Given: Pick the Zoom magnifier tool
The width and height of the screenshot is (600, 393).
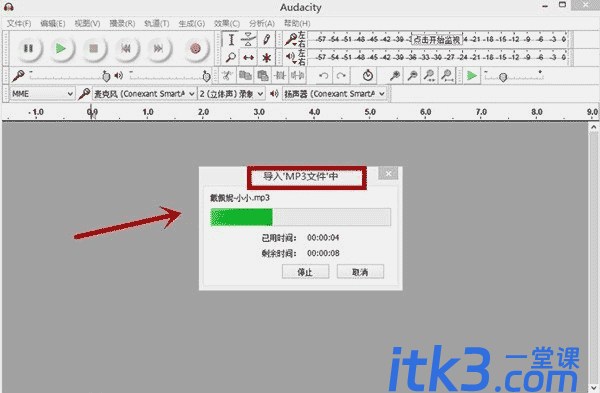Looking at the screenshot, I should (231, 57).
